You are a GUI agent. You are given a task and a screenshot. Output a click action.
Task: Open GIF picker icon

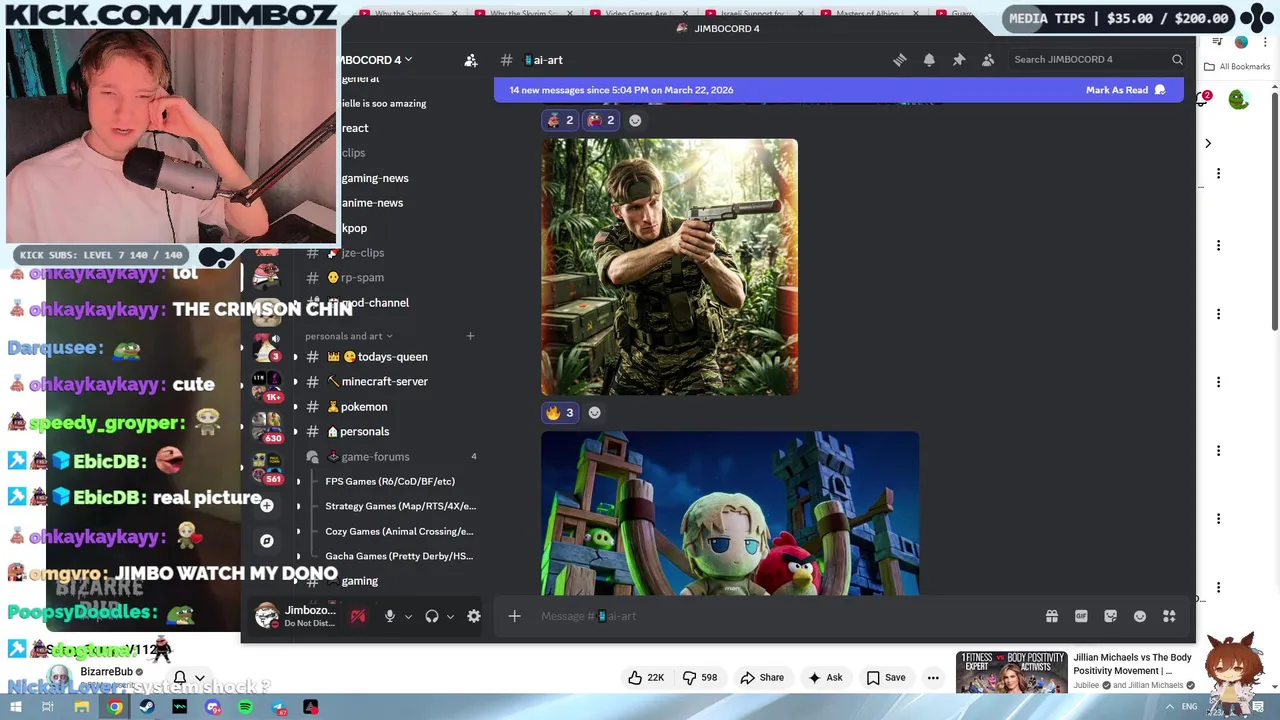coord(1081,616)
